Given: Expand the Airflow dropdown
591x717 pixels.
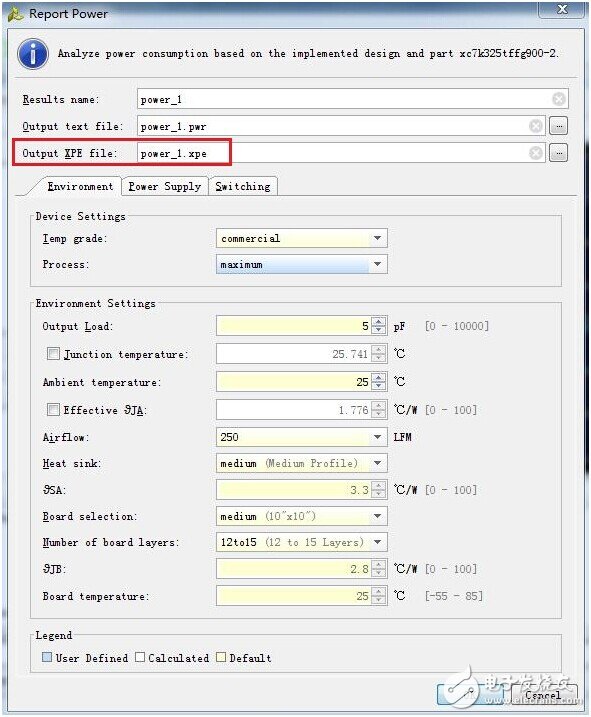Looking at the screenshot, I should pos(301,437).
